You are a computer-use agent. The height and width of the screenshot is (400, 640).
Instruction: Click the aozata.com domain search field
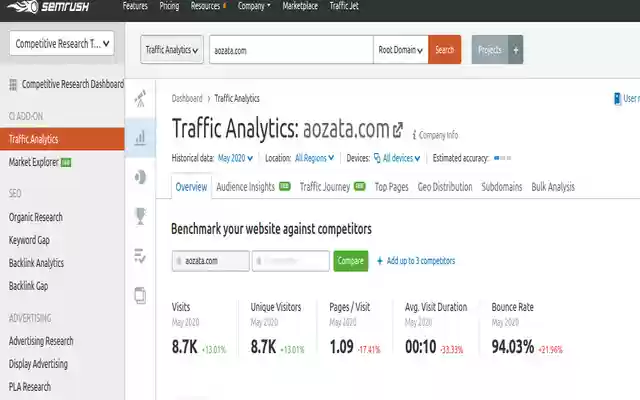291,50
